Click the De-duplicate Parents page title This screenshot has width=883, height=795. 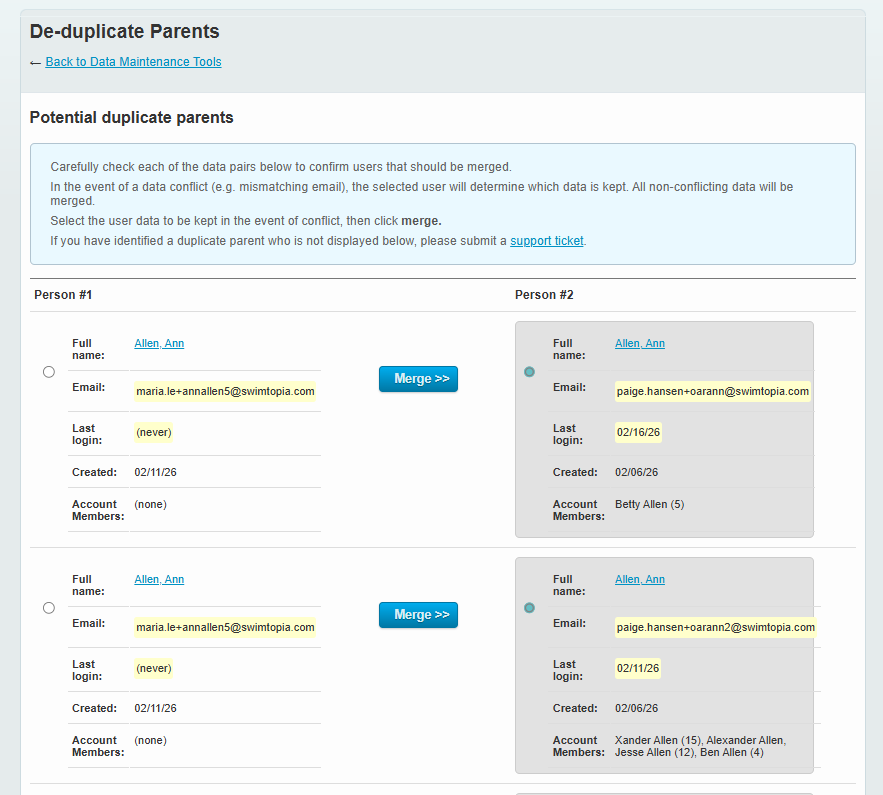click(x=124, y=32)
